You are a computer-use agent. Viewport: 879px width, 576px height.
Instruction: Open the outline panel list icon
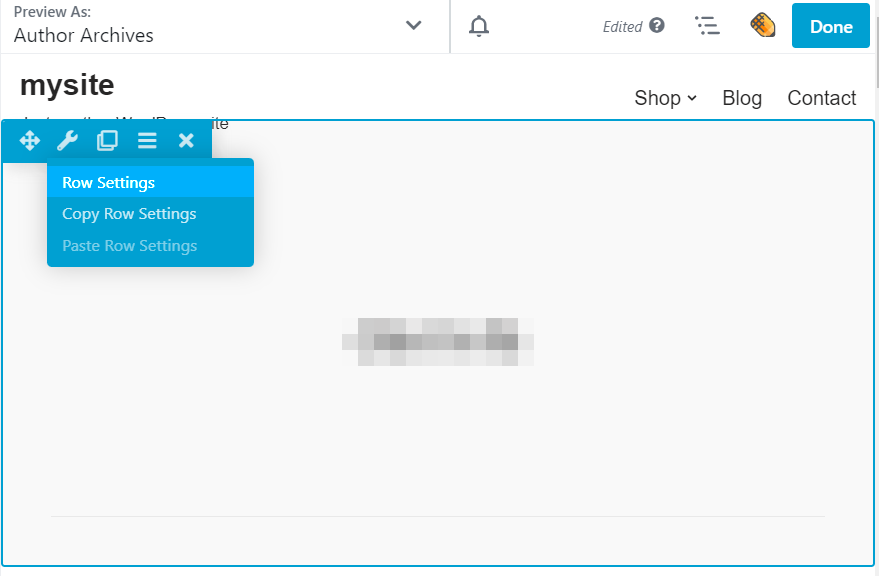707,26
